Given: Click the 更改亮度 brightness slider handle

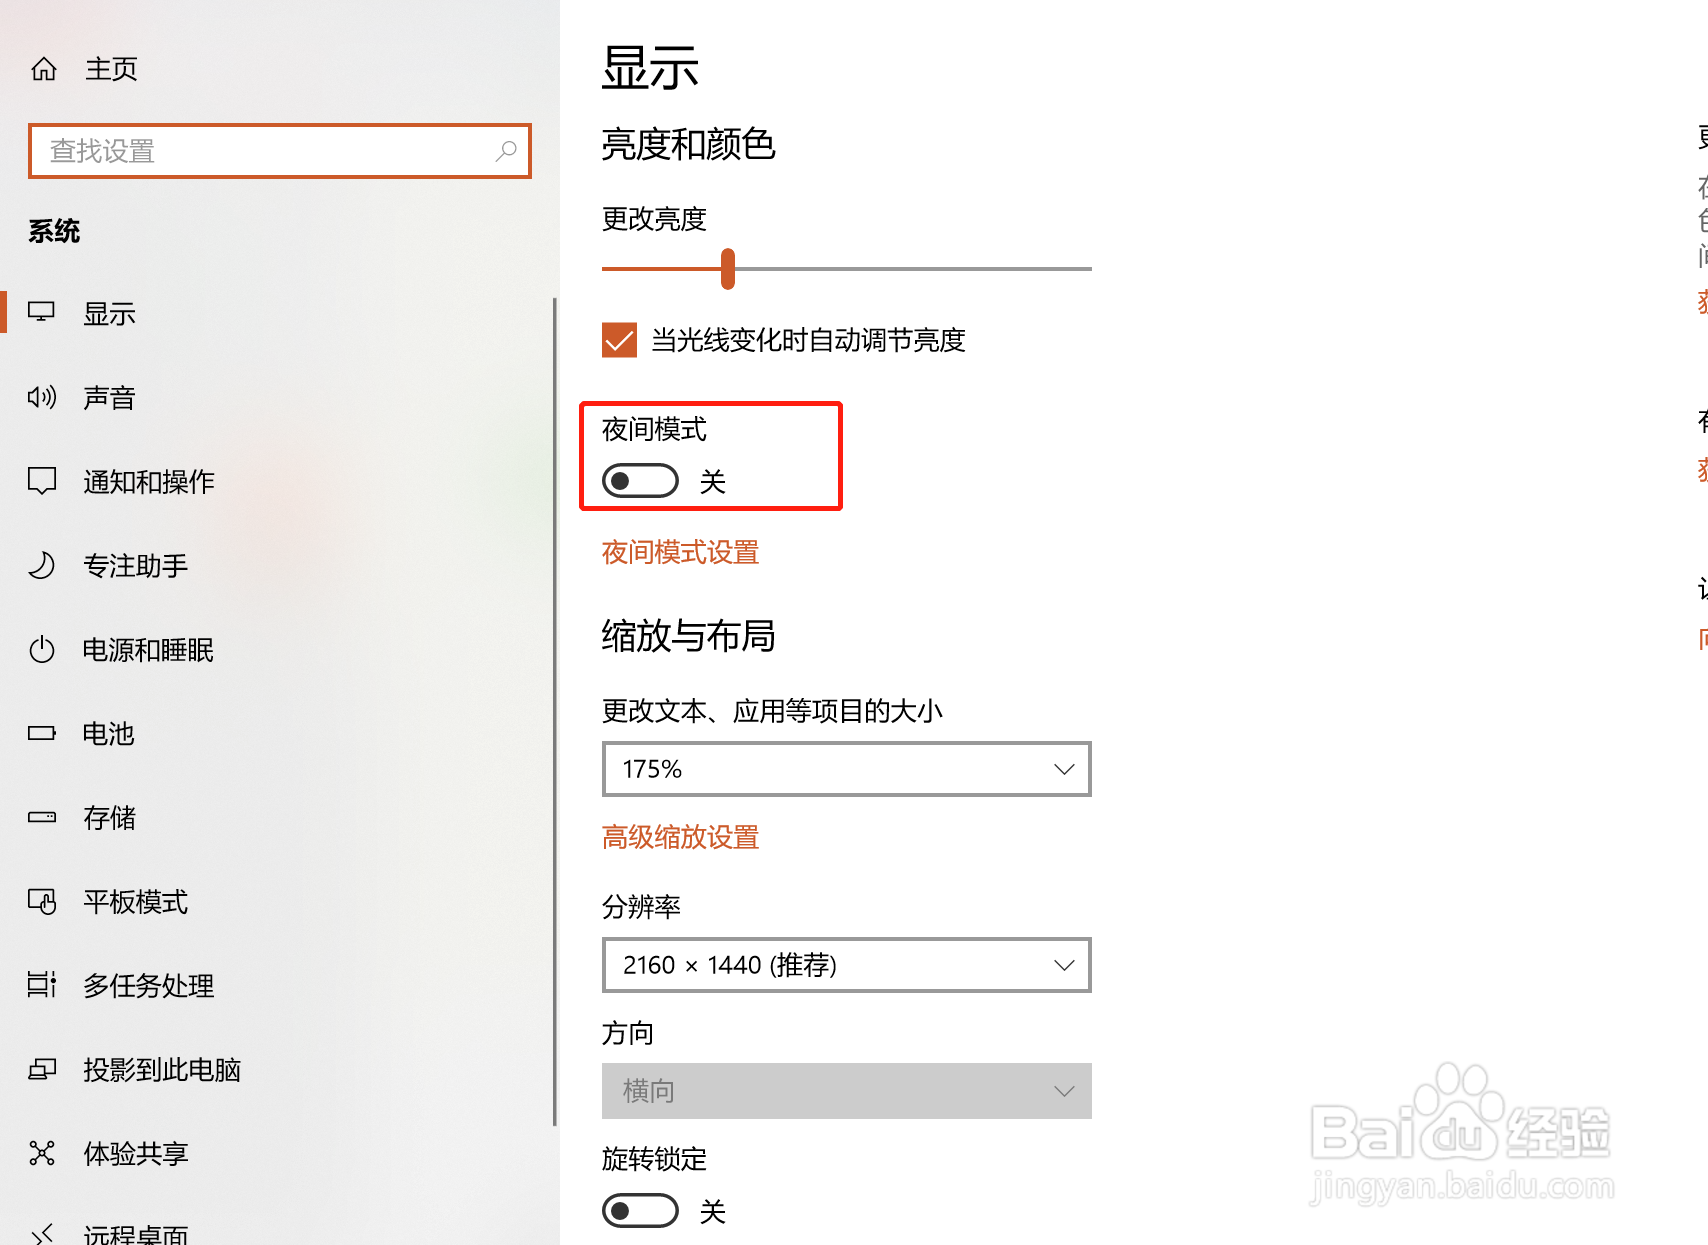Looking at the screenshot, I should point(728,269).
